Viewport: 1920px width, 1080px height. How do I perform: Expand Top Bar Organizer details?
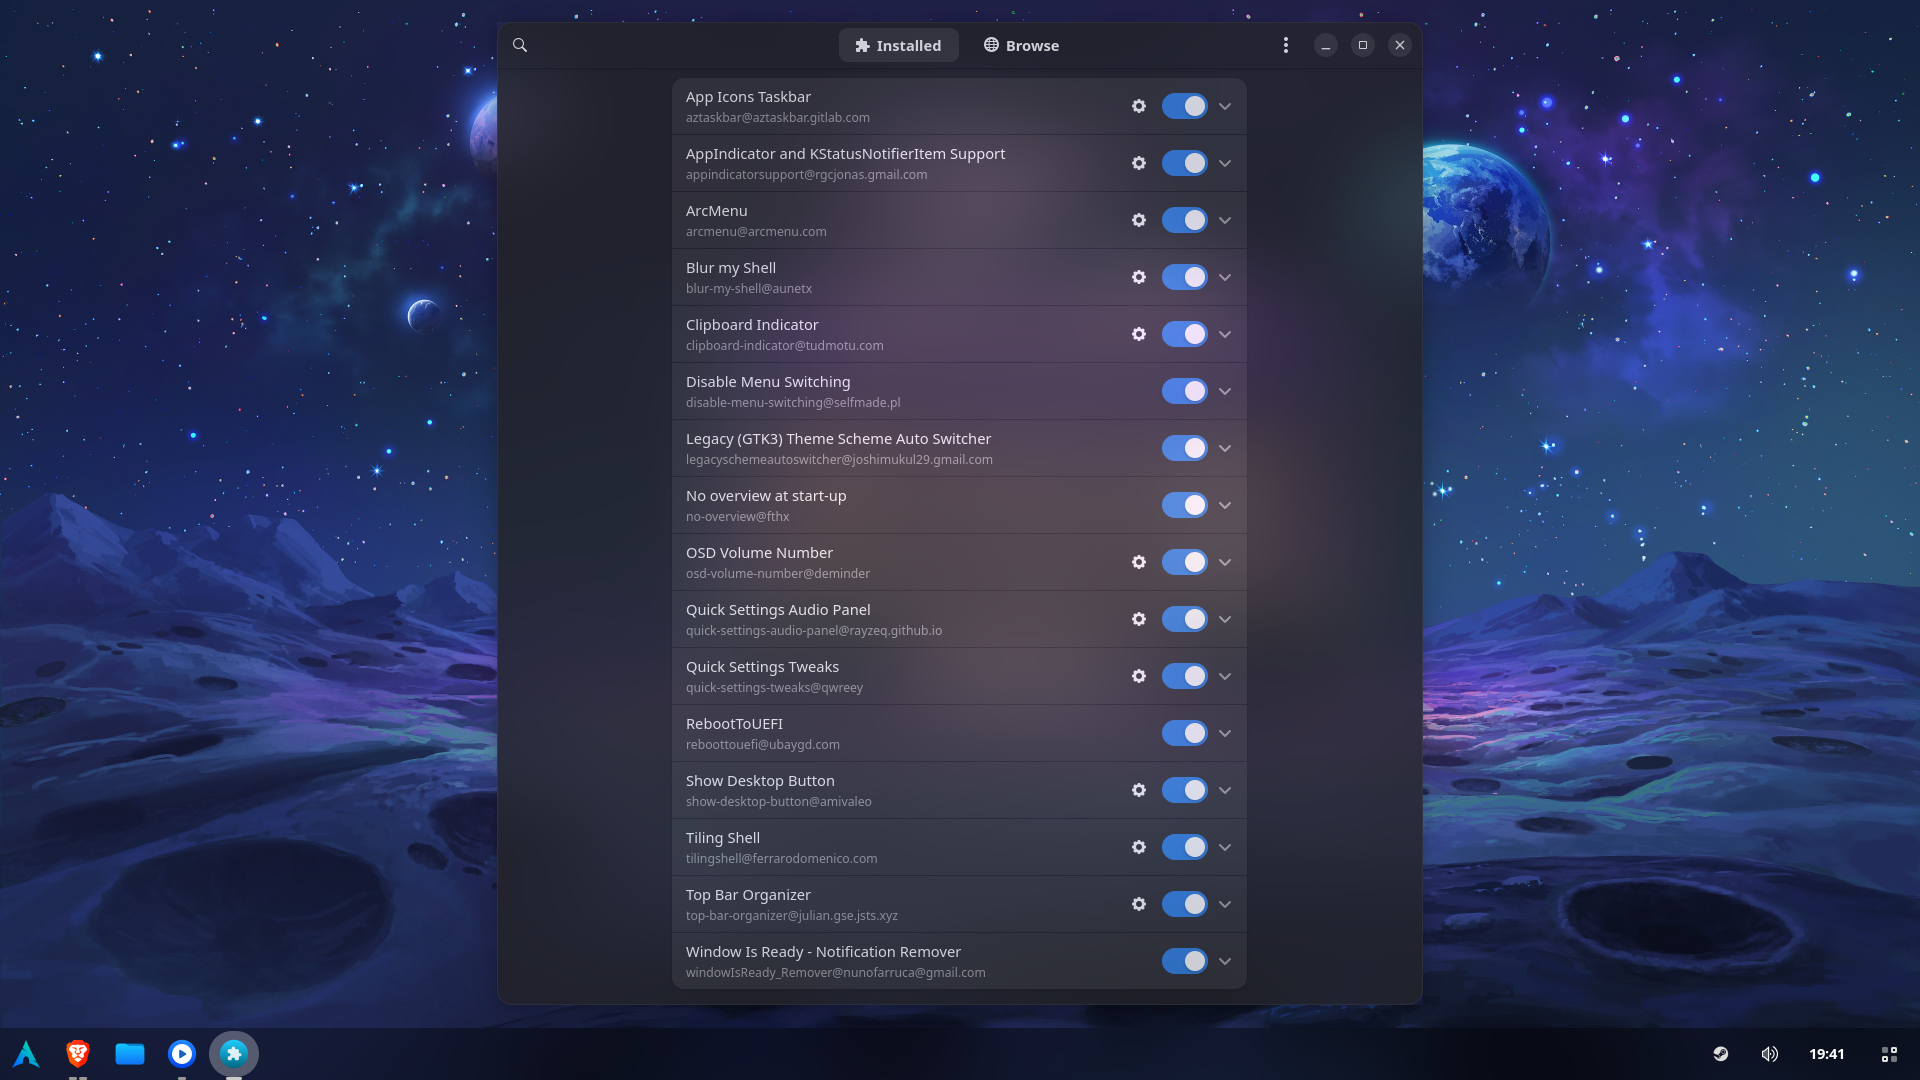point(1225,904)
